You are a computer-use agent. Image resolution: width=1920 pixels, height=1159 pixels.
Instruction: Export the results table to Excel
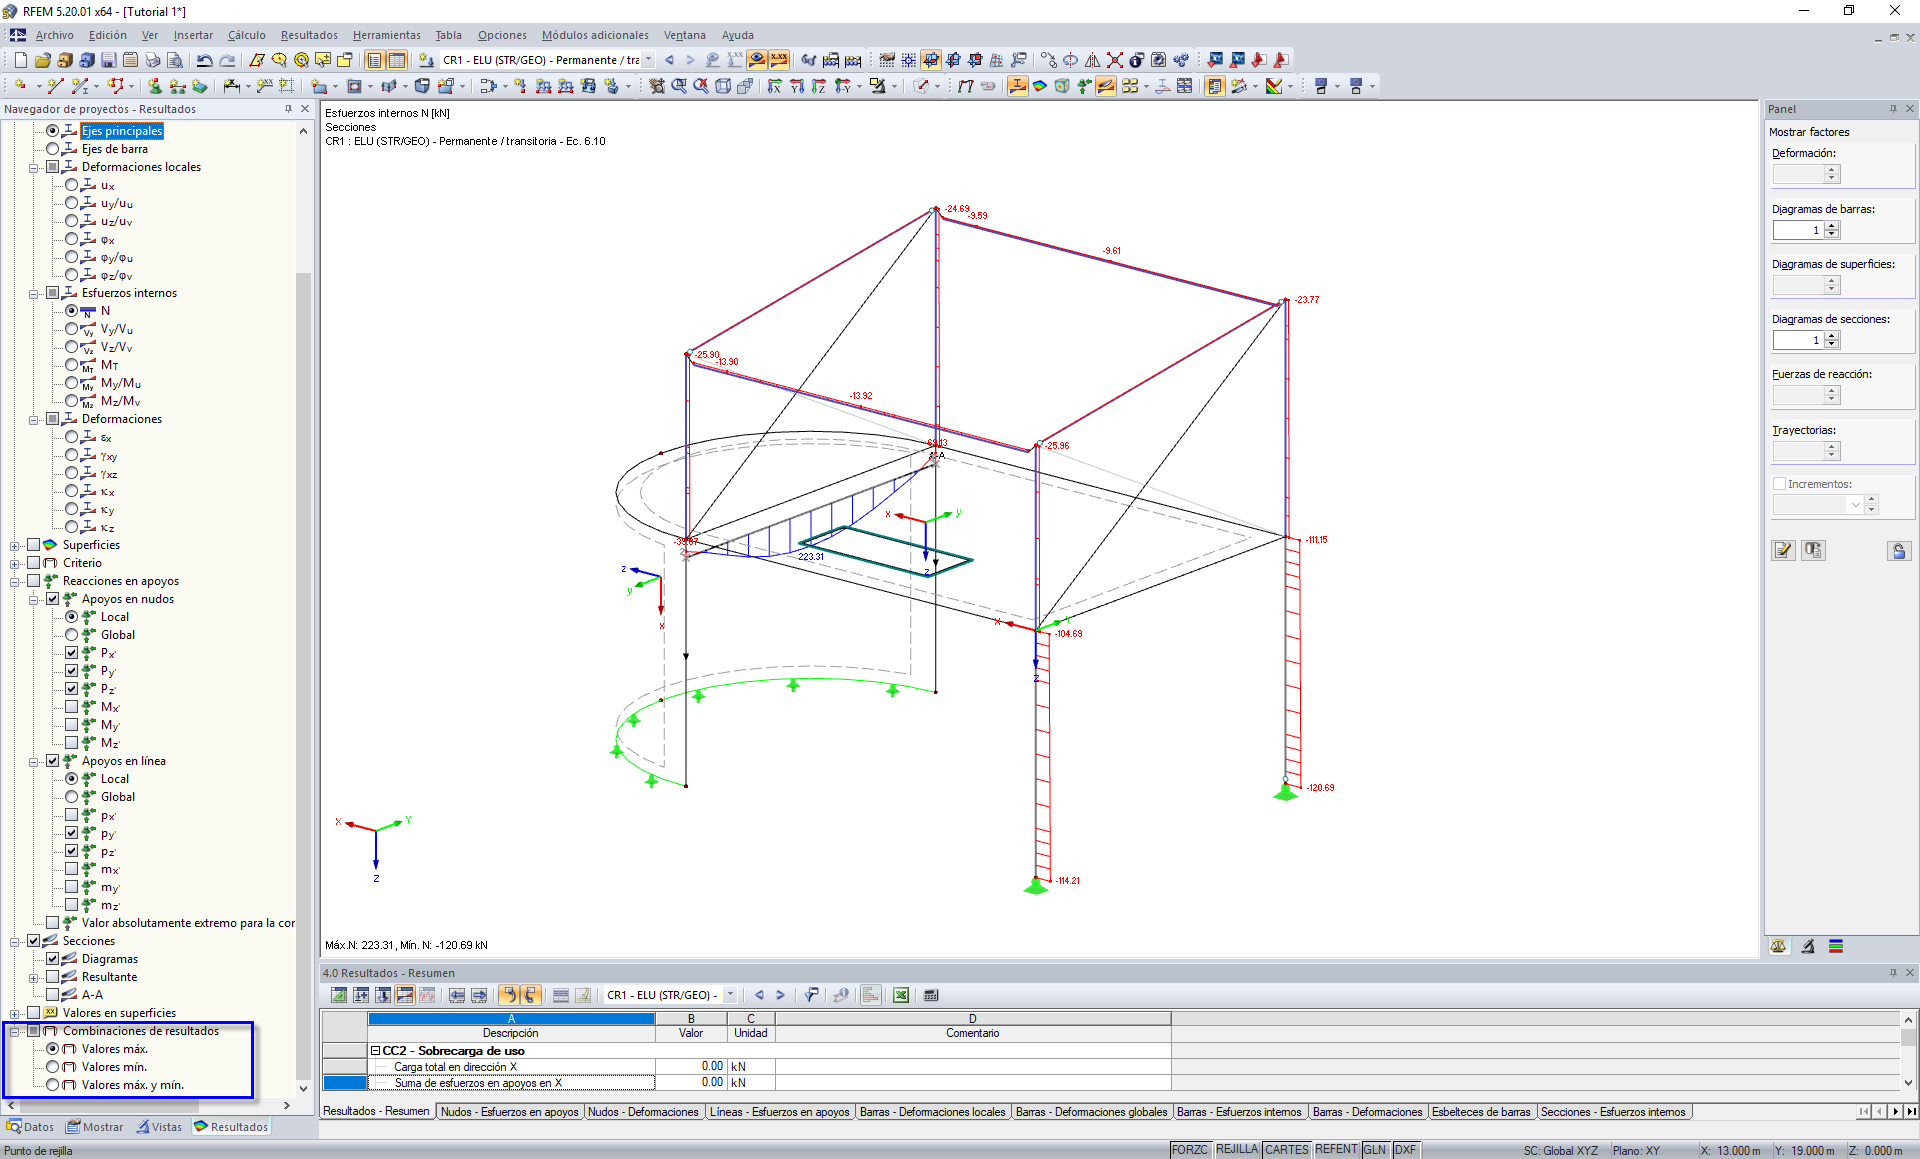[x=900, y=995]
